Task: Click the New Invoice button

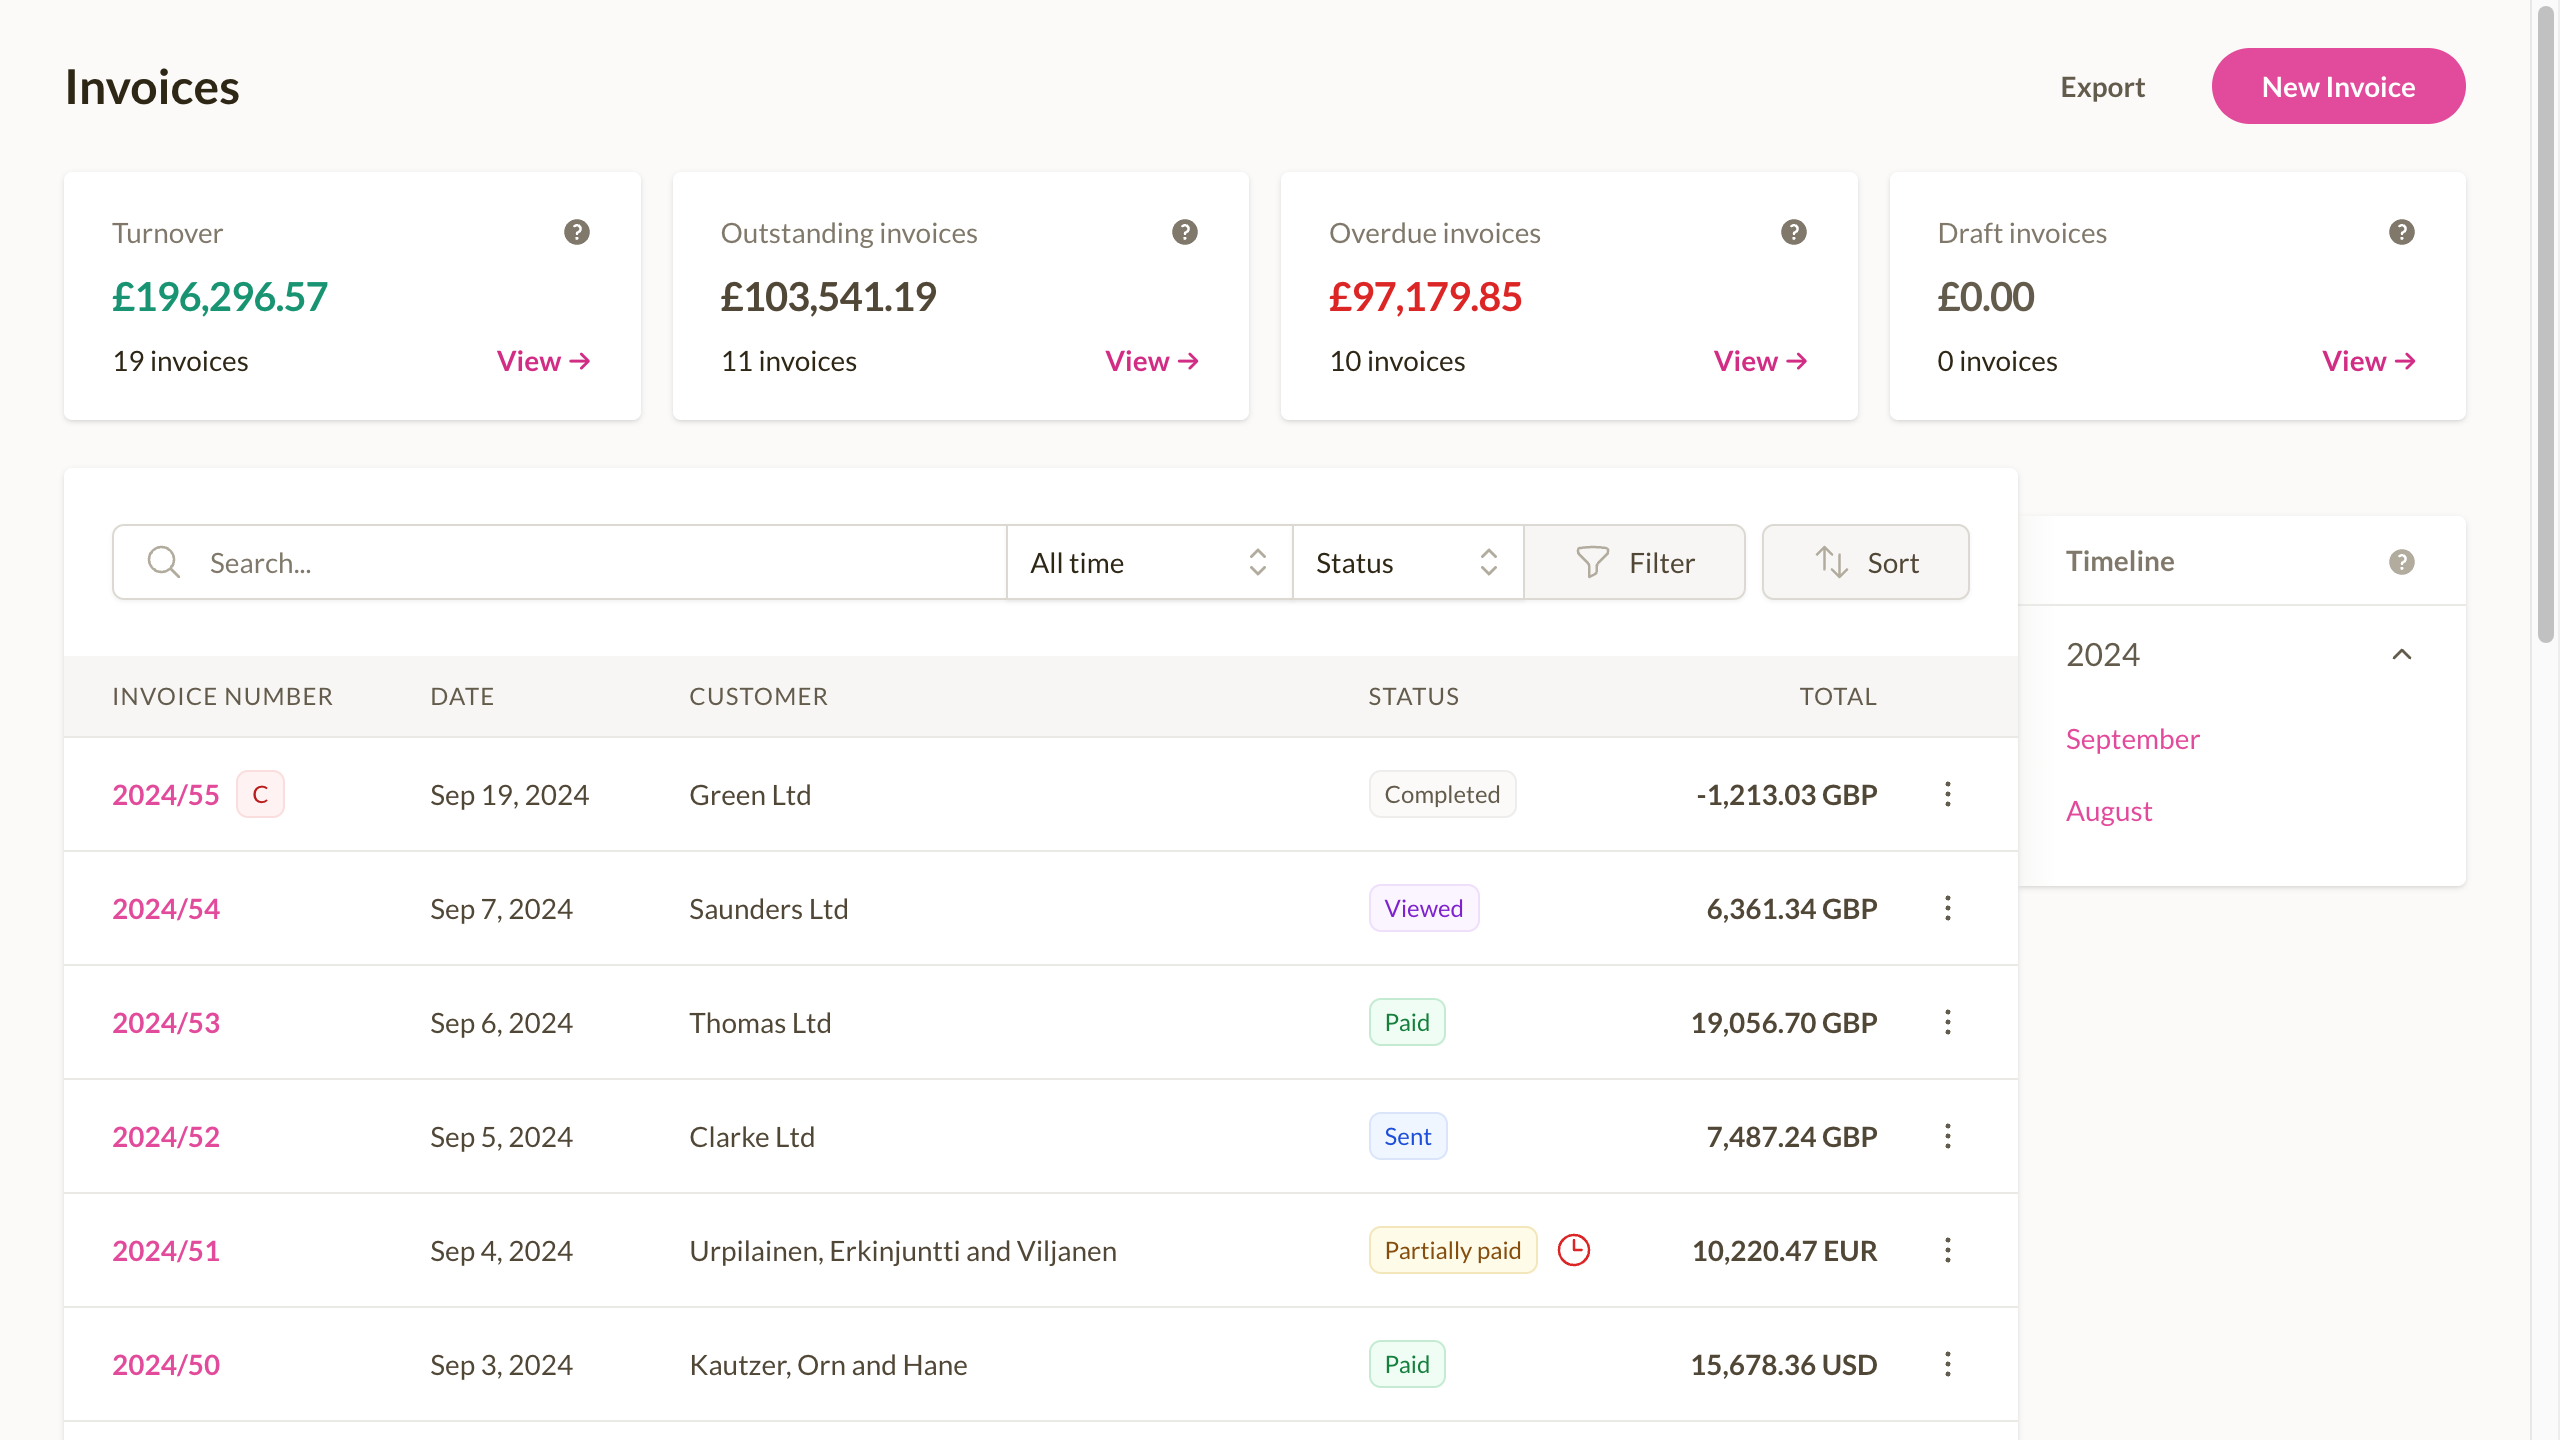Action: pyautogui.click(x=2337, y=84)
